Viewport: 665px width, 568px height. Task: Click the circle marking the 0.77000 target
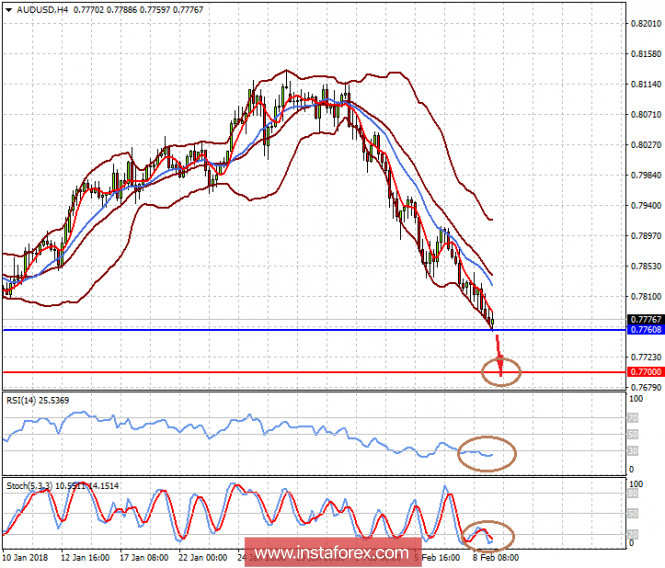(x=500, y=372)
